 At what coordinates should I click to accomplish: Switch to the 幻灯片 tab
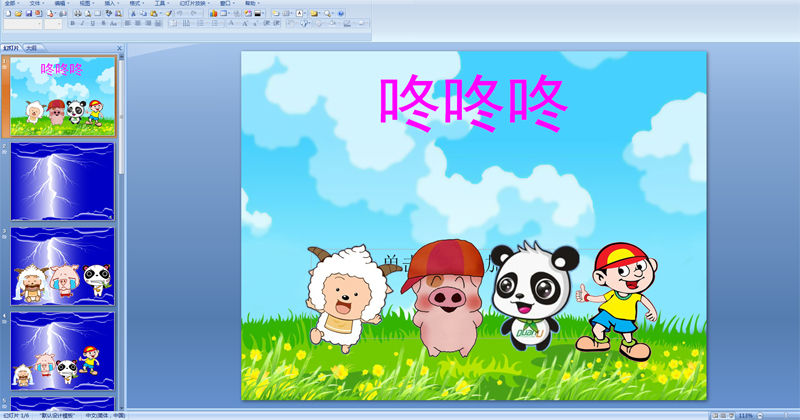pos(11,48)
